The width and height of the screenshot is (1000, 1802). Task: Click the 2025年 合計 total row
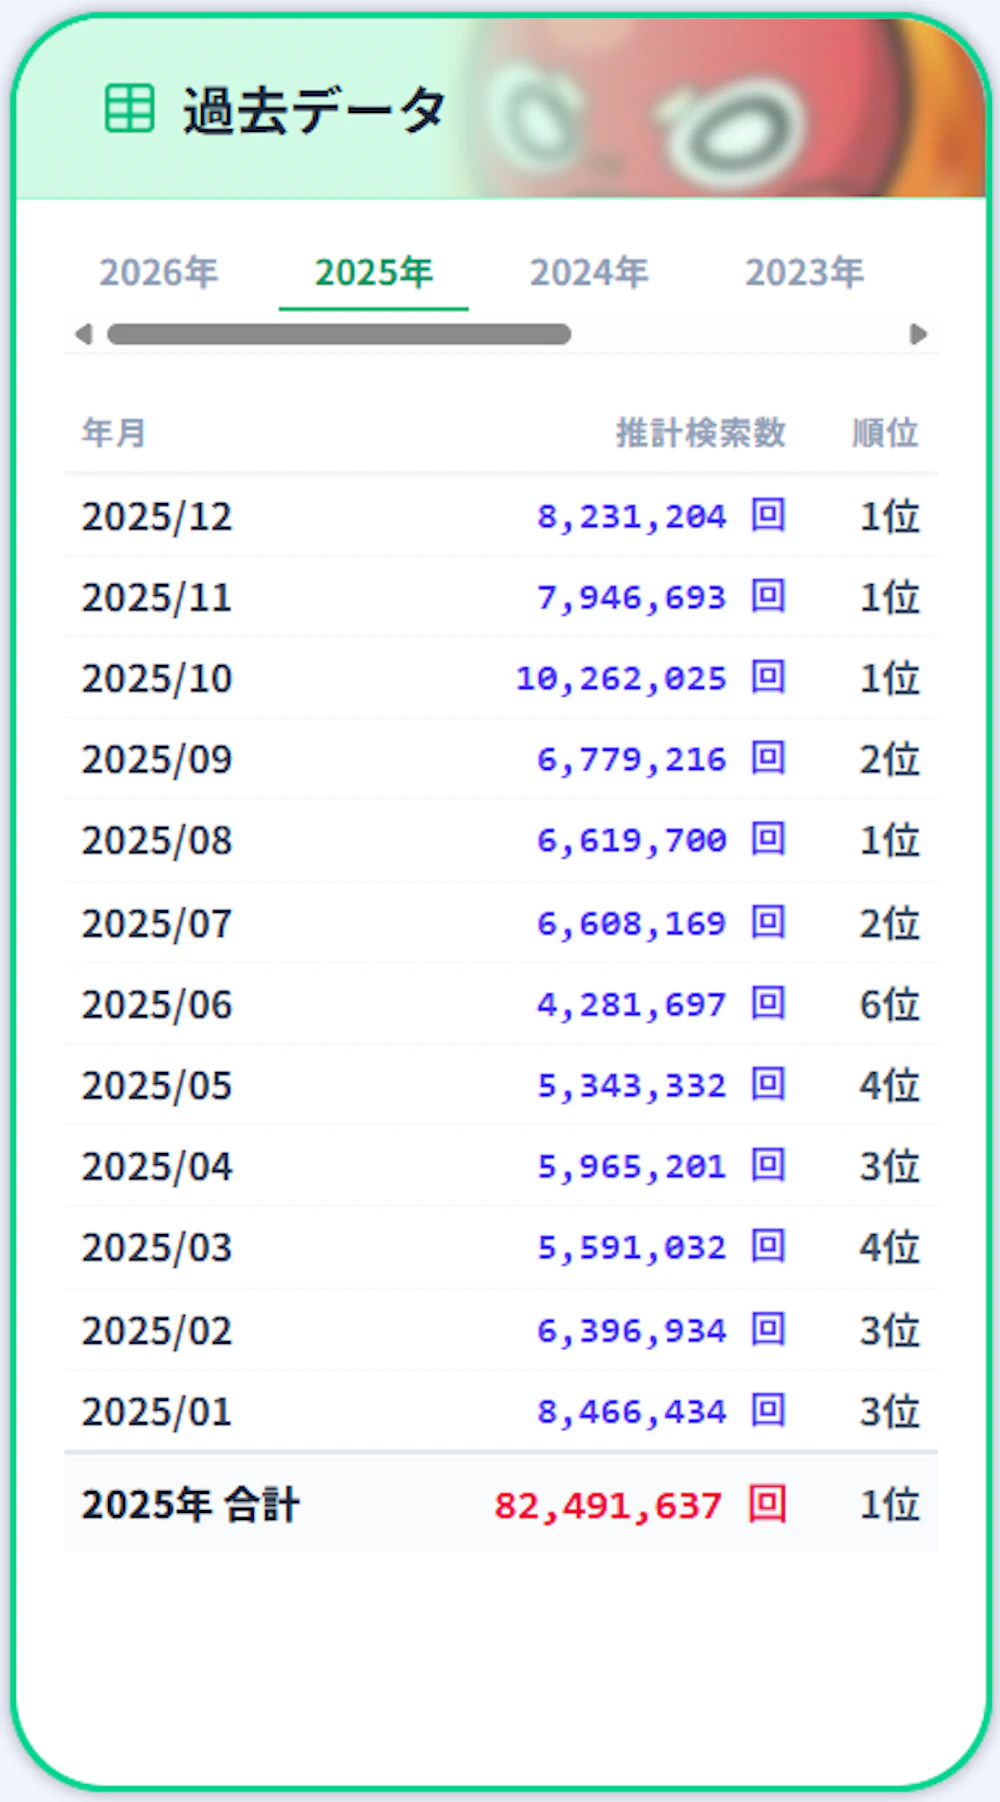pos(501,1503)
